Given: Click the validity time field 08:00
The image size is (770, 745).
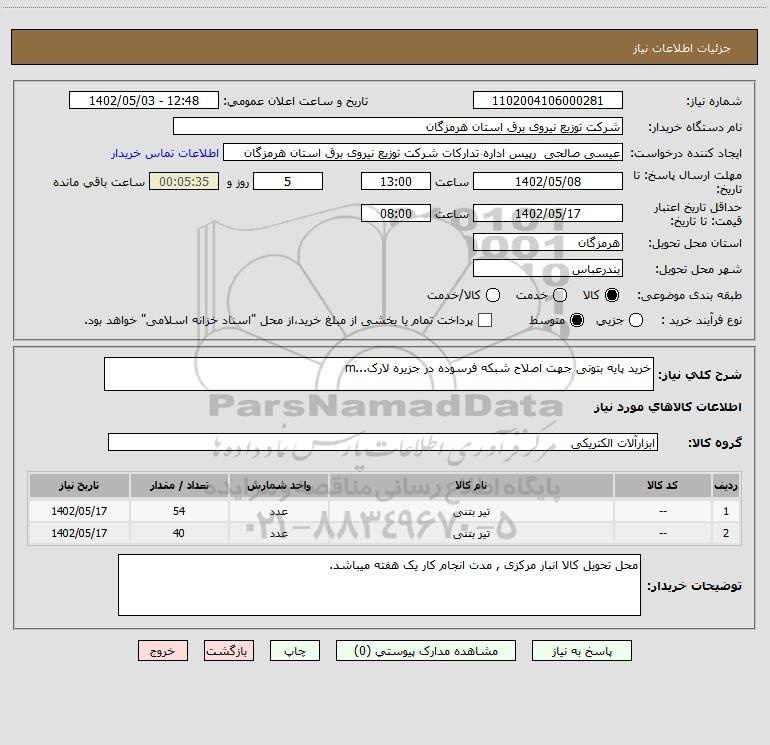Looking at the screenshot, I should pyautogui.click(x=396, y=213).
